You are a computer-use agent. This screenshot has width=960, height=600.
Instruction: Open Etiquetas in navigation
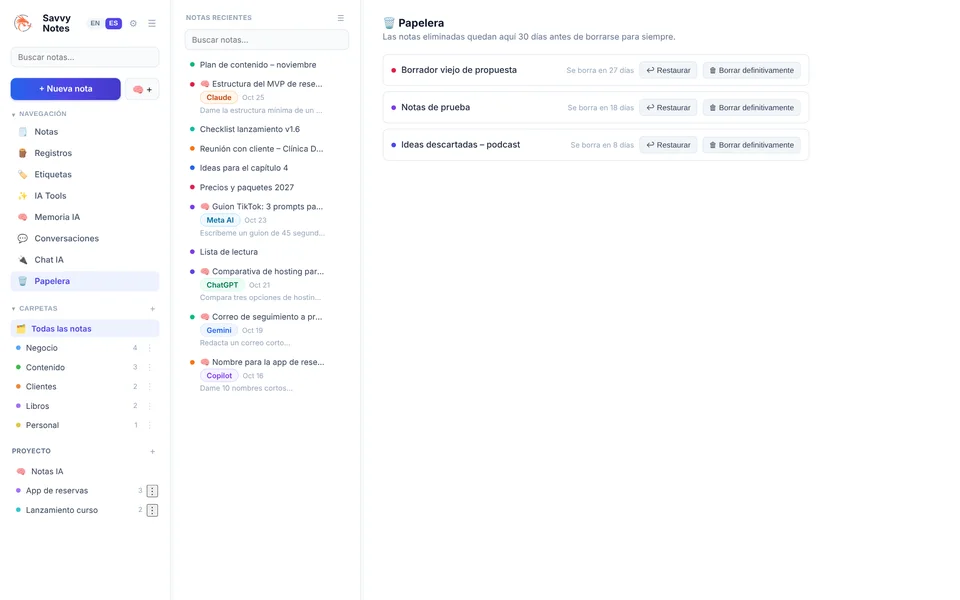coord(85,174)
